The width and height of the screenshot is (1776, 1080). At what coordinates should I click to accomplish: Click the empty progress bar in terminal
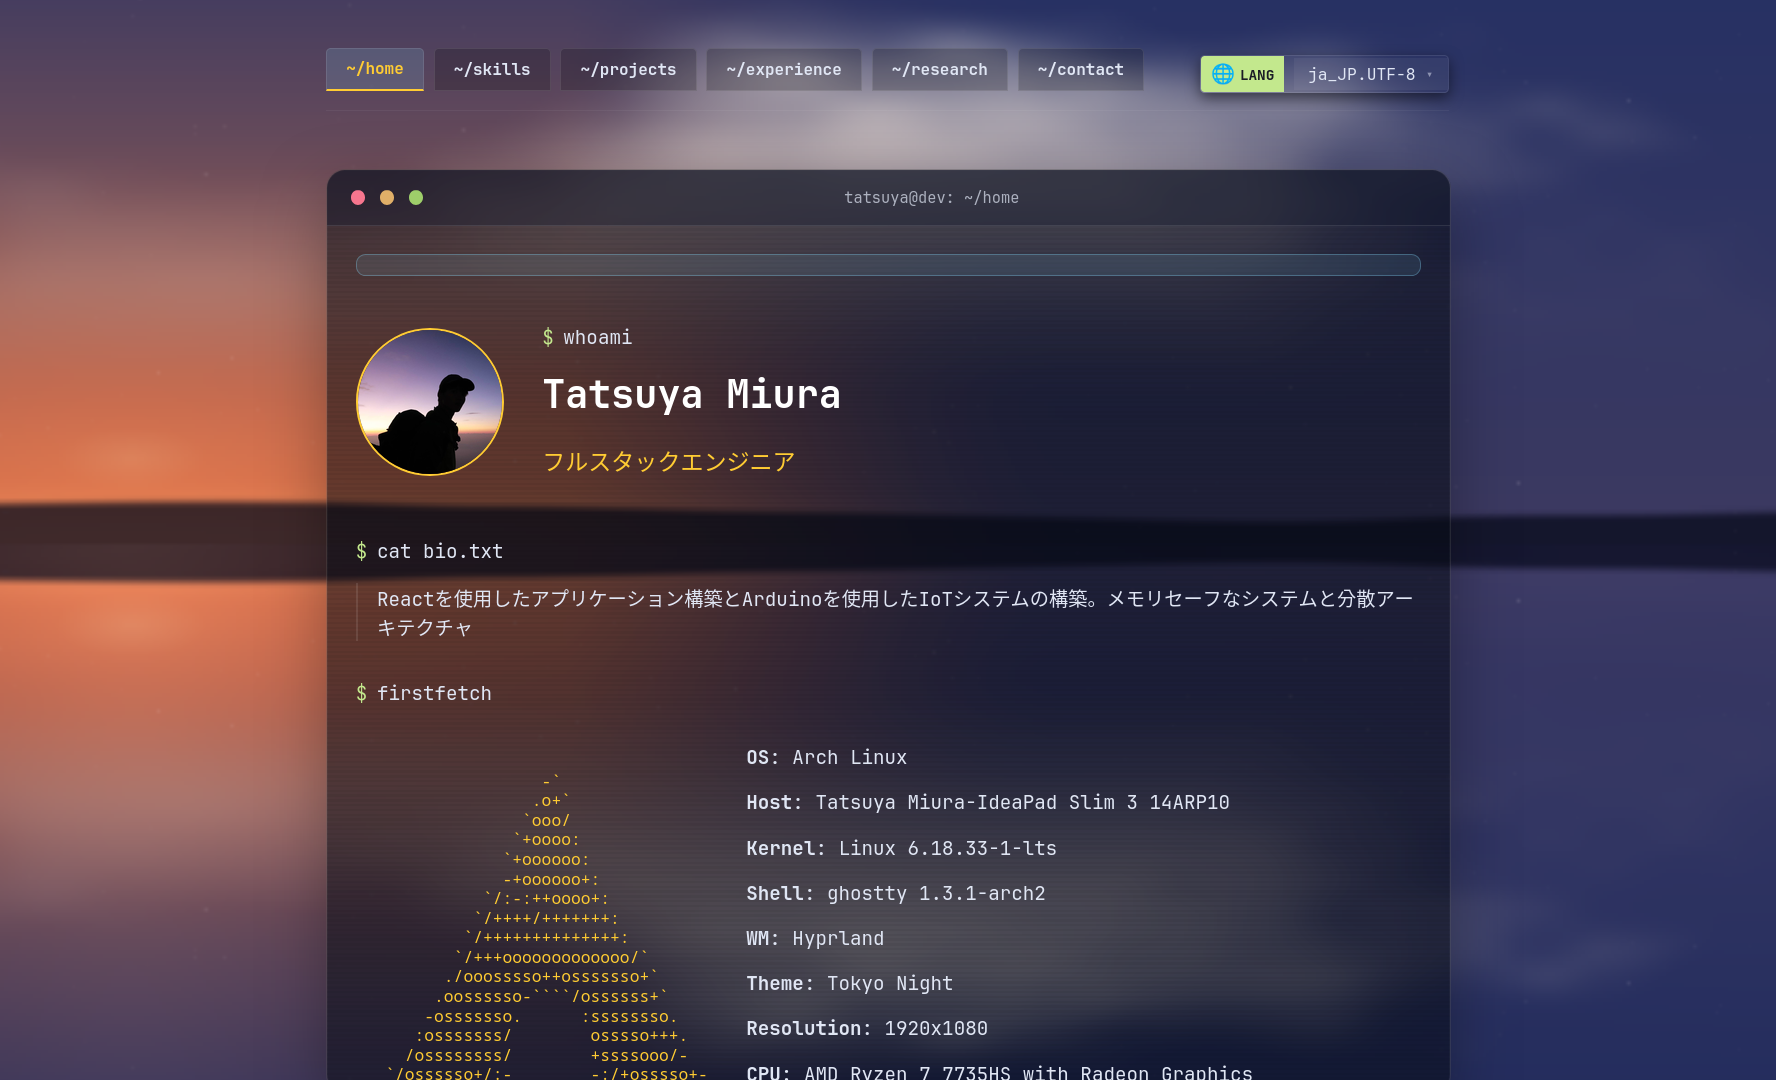tap(888, 265)
